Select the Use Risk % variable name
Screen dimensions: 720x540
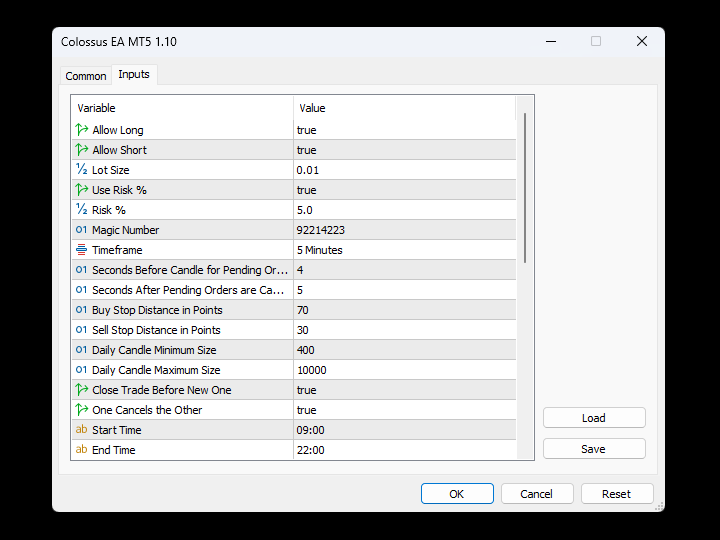point(119,190)
